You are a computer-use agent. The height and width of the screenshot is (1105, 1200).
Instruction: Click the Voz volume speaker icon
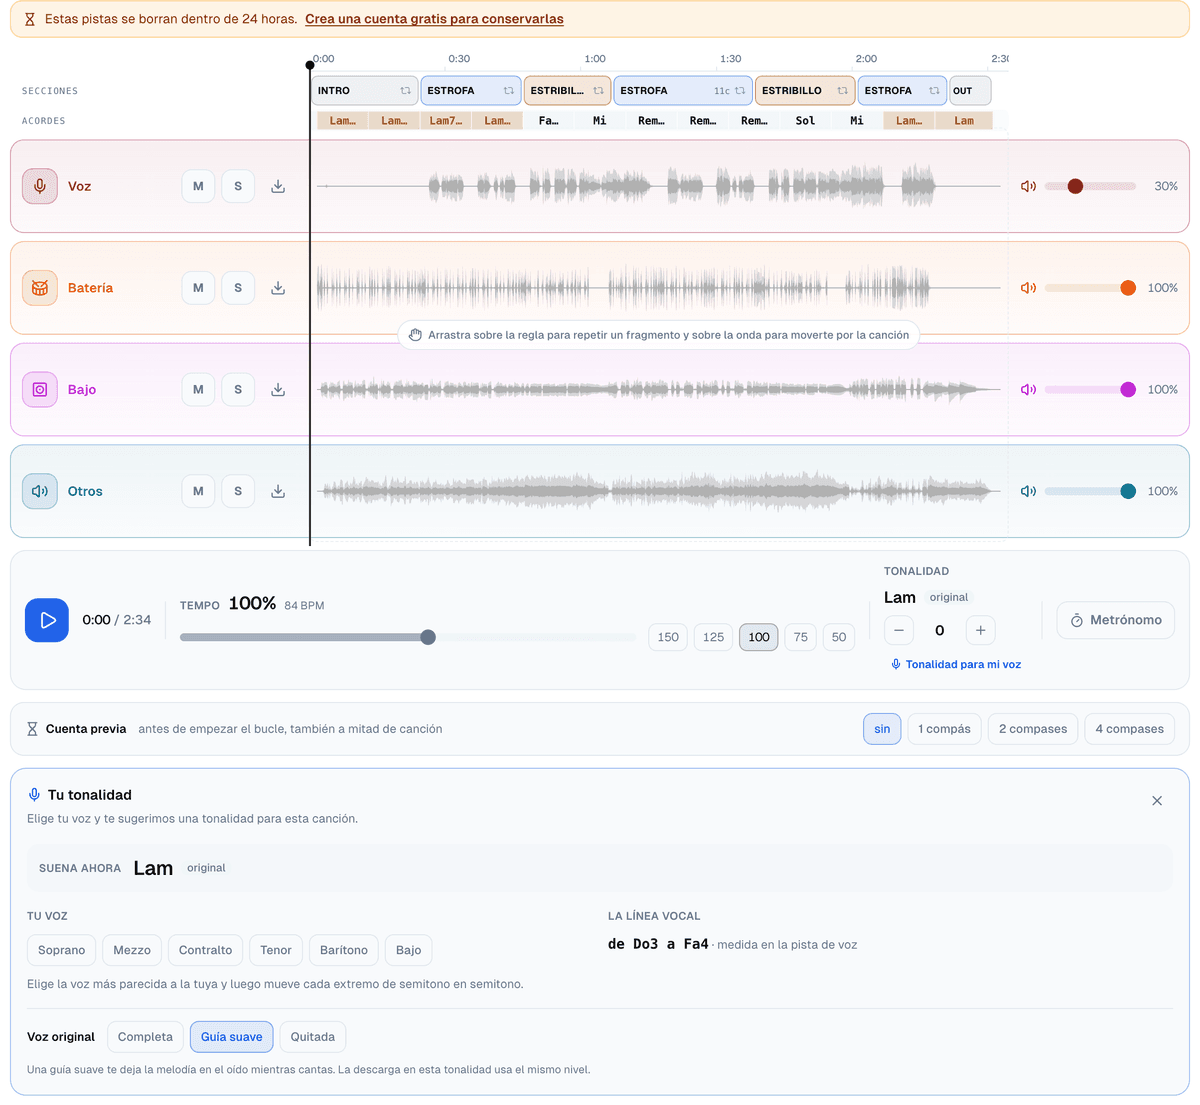pos(1028,186)
